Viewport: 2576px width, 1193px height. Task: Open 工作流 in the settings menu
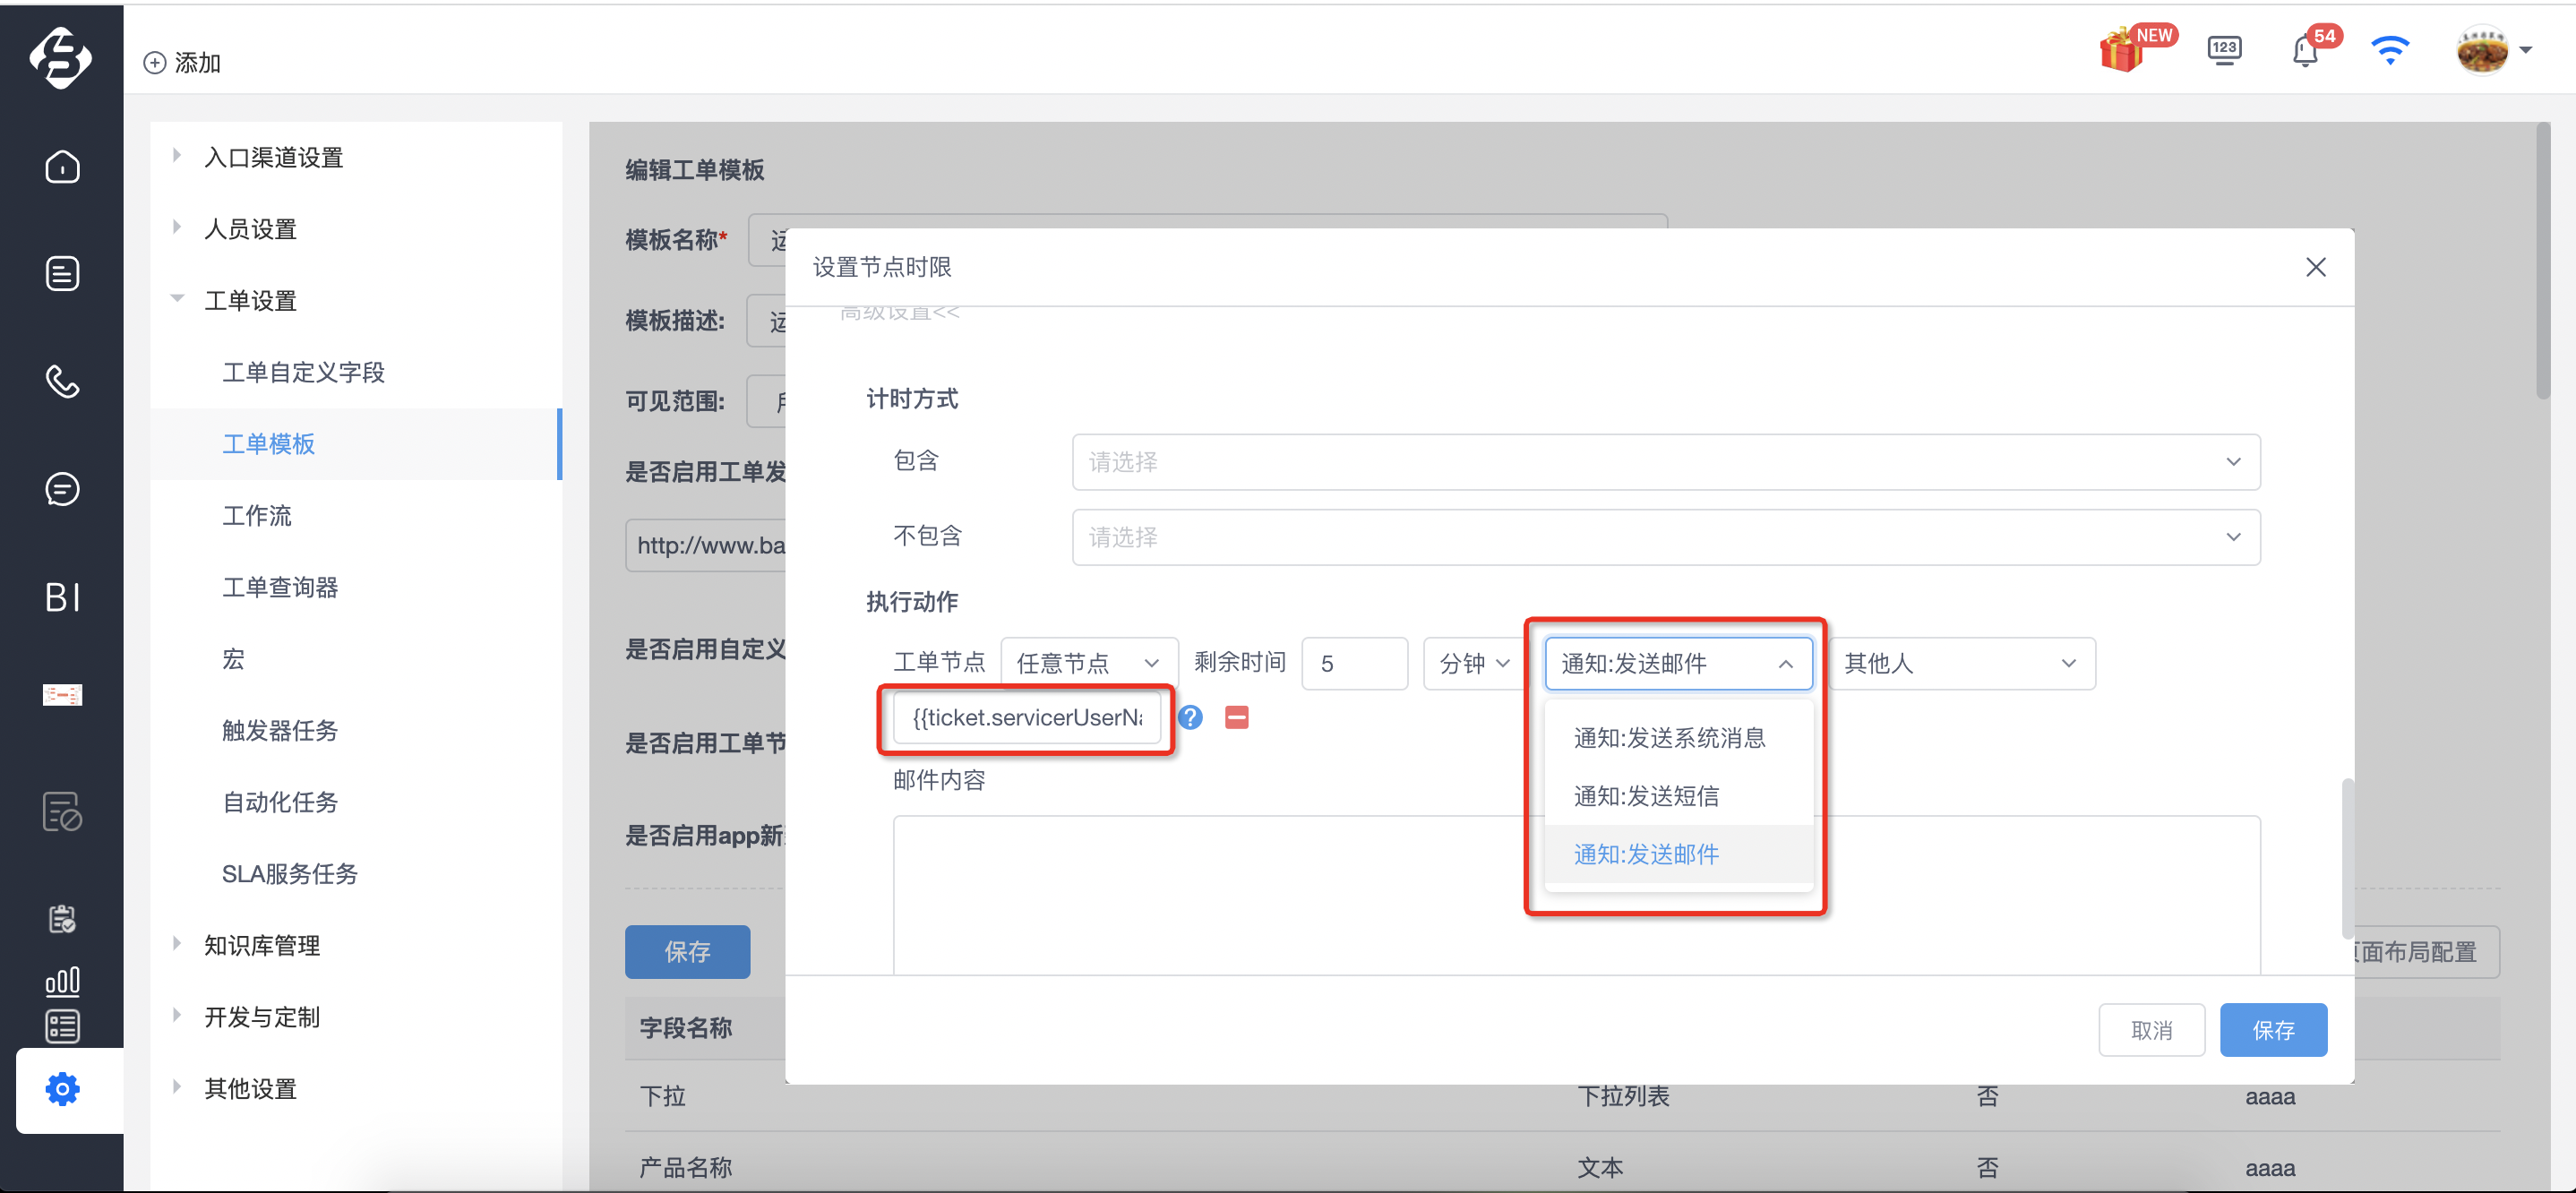[x=257, y=515]
